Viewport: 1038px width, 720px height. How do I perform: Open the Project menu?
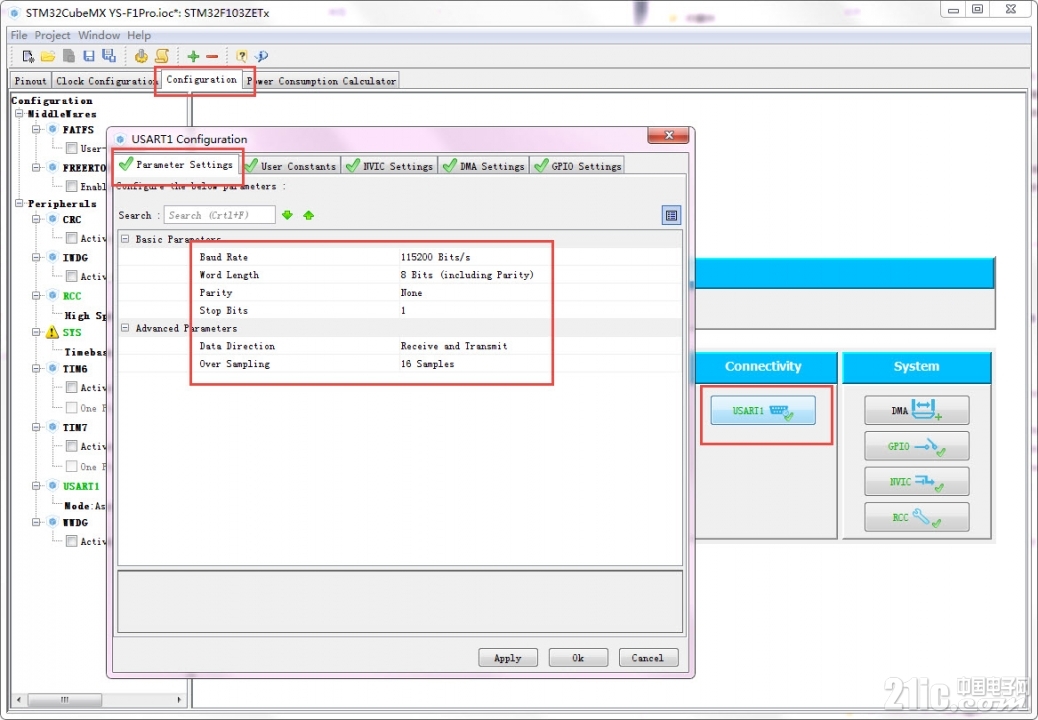pos(52,35)
